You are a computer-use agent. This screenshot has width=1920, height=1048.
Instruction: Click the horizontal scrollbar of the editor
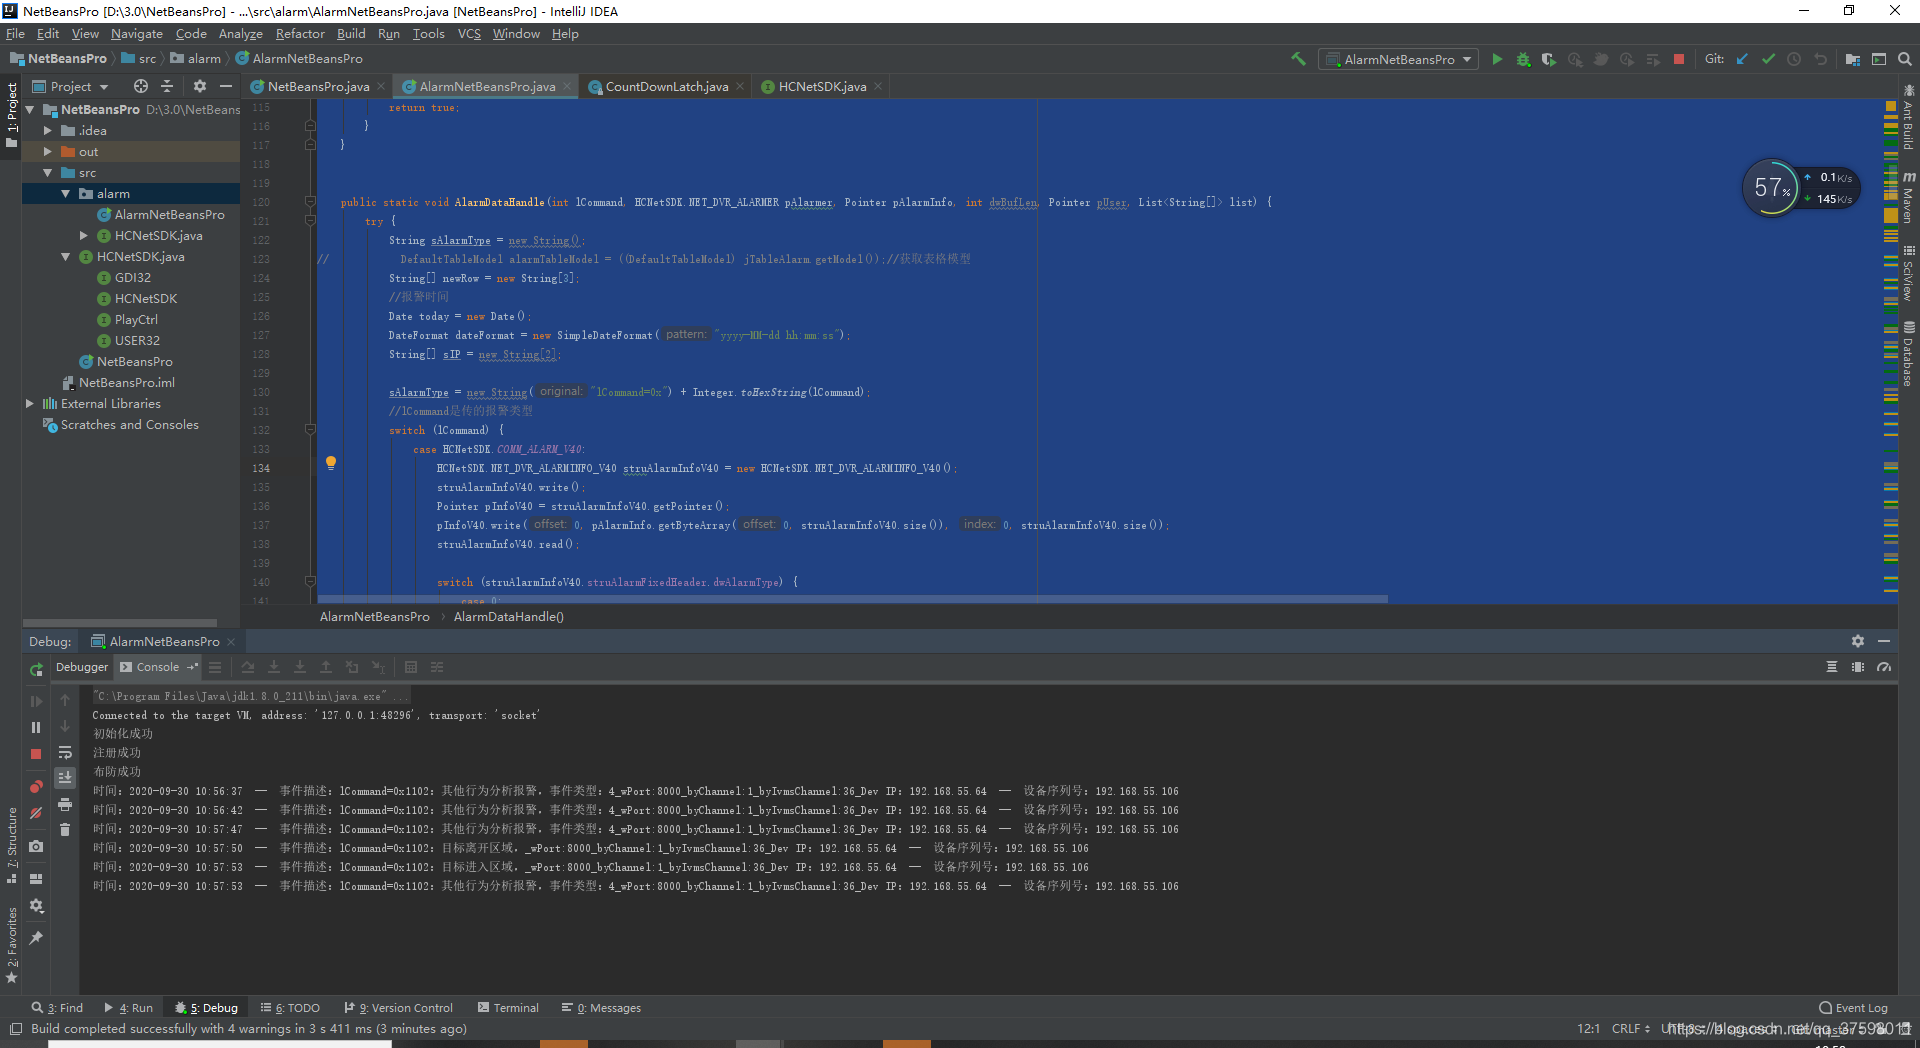853,599
